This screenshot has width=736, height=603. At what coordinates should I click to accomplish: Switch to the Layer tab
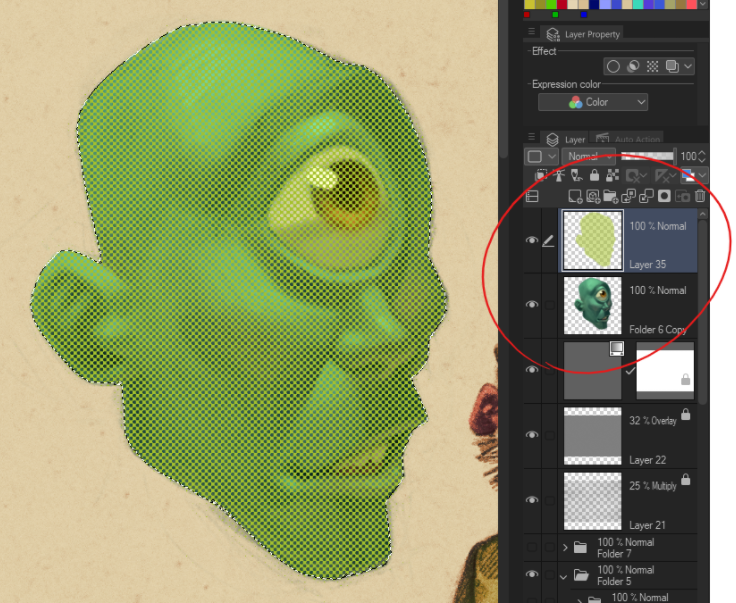pos(566,139)
